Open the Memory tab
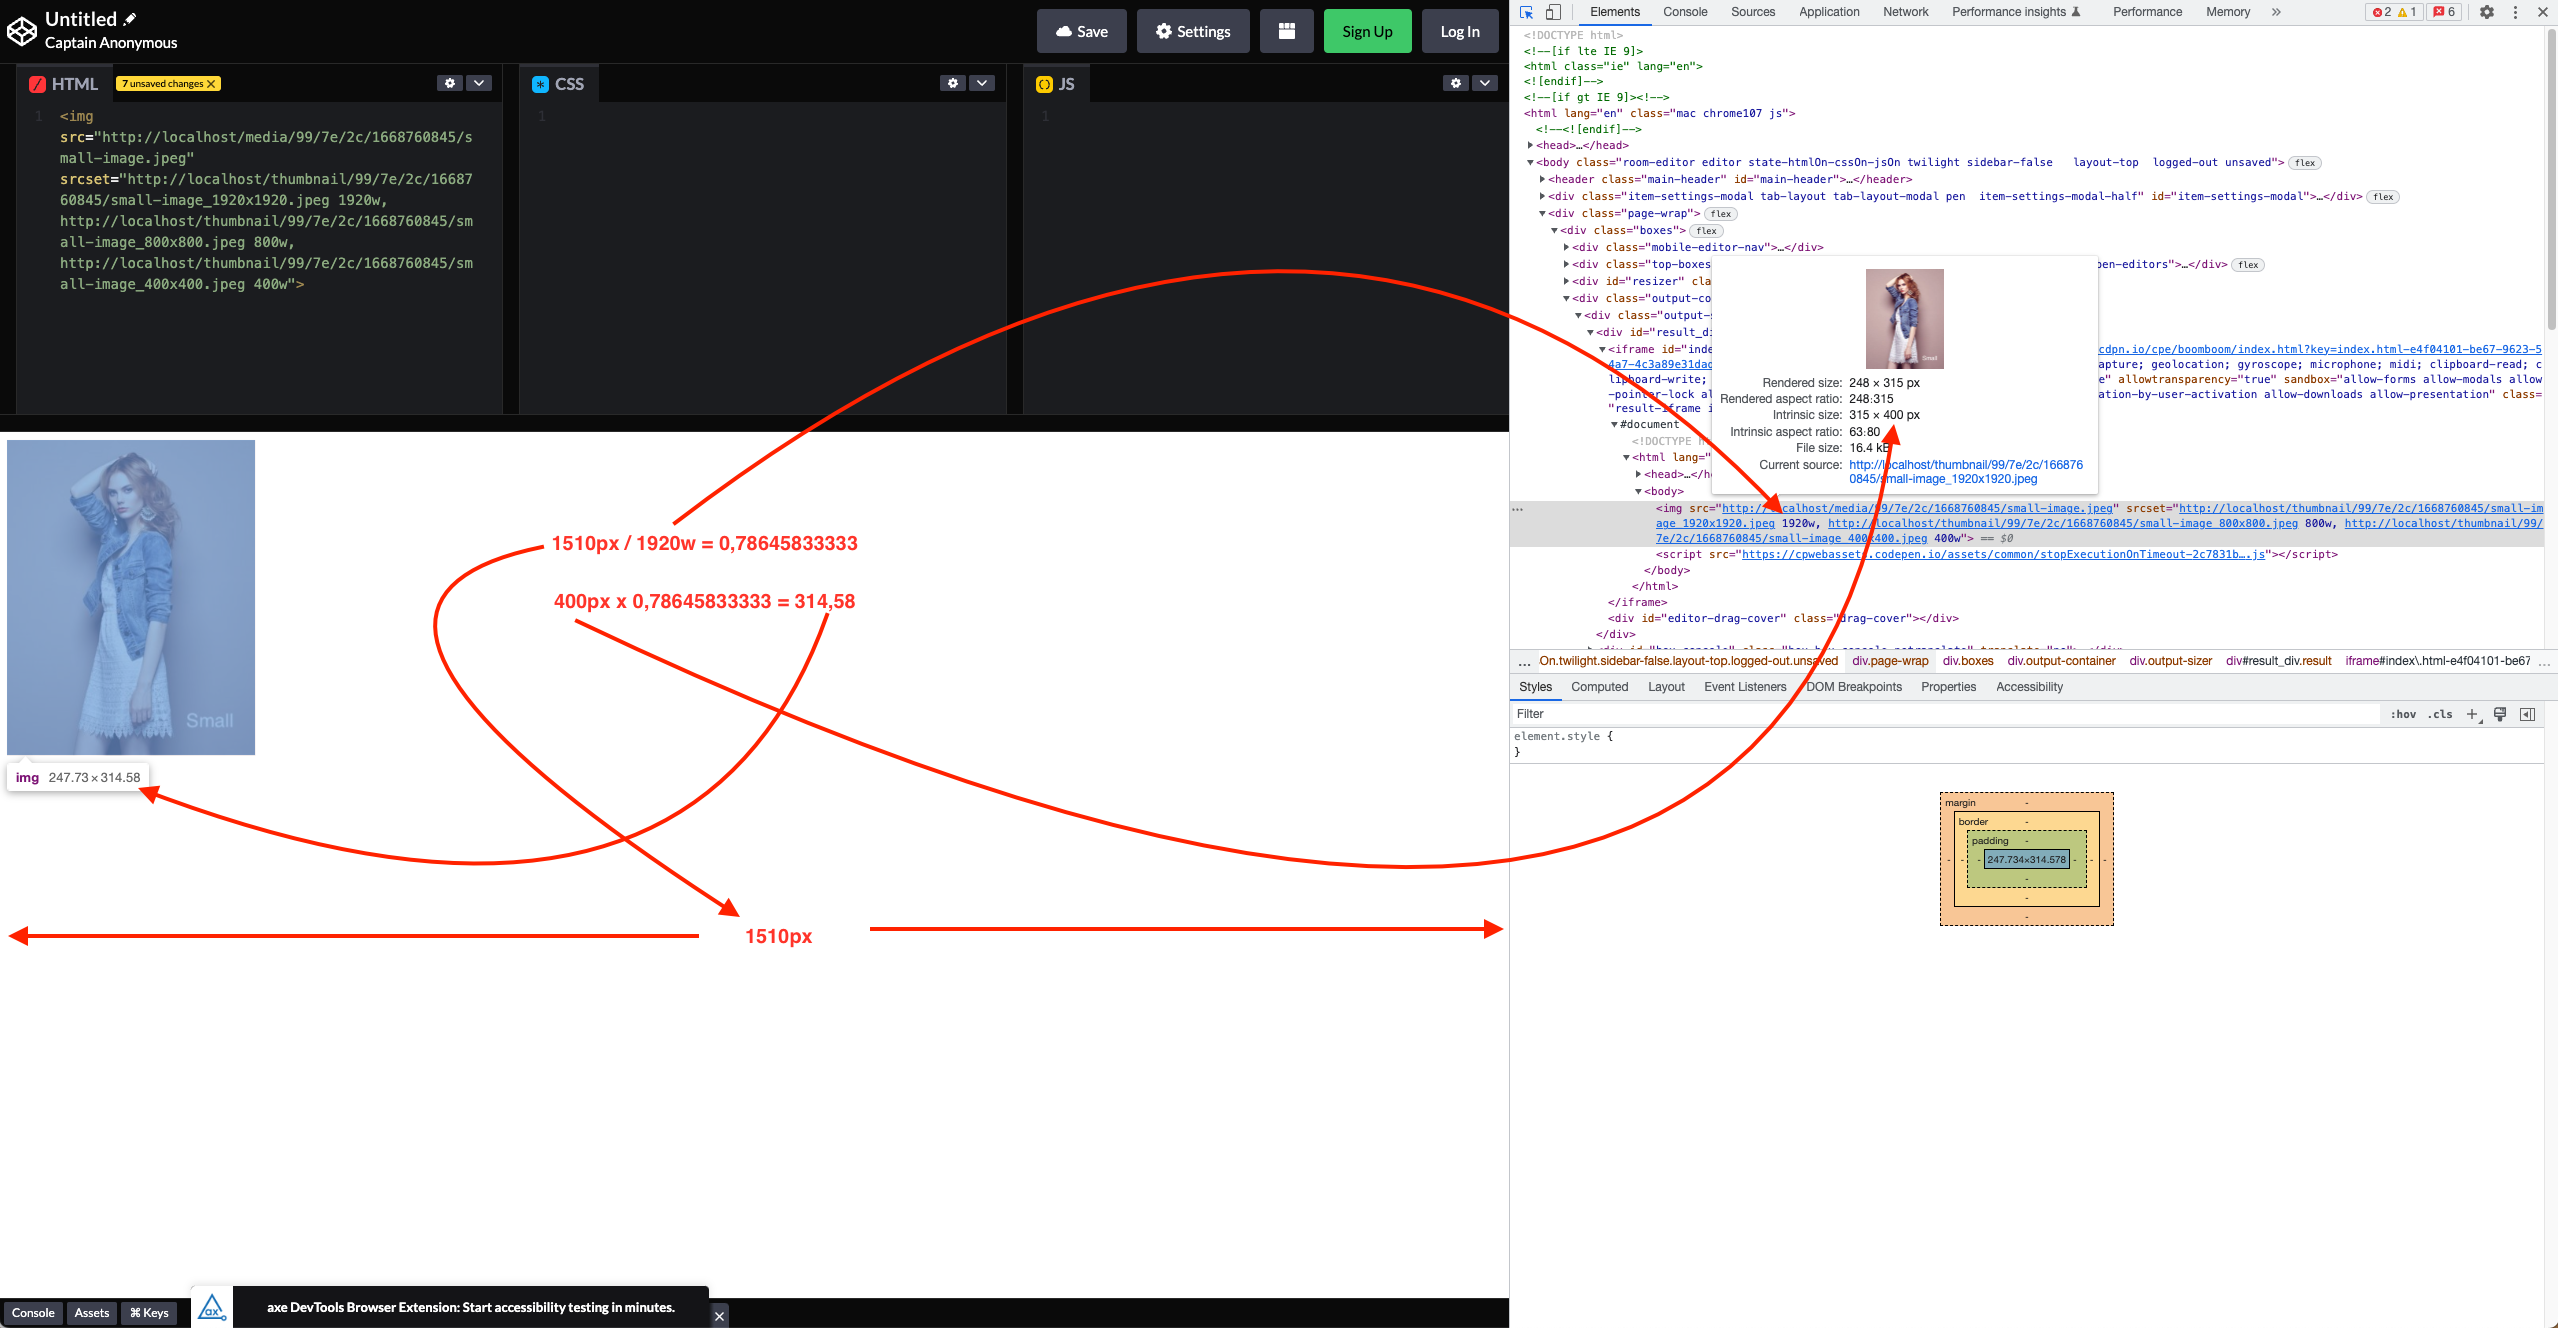Image resolution: width=2558 pixels, height=1328 pixels. [2228, 12]
